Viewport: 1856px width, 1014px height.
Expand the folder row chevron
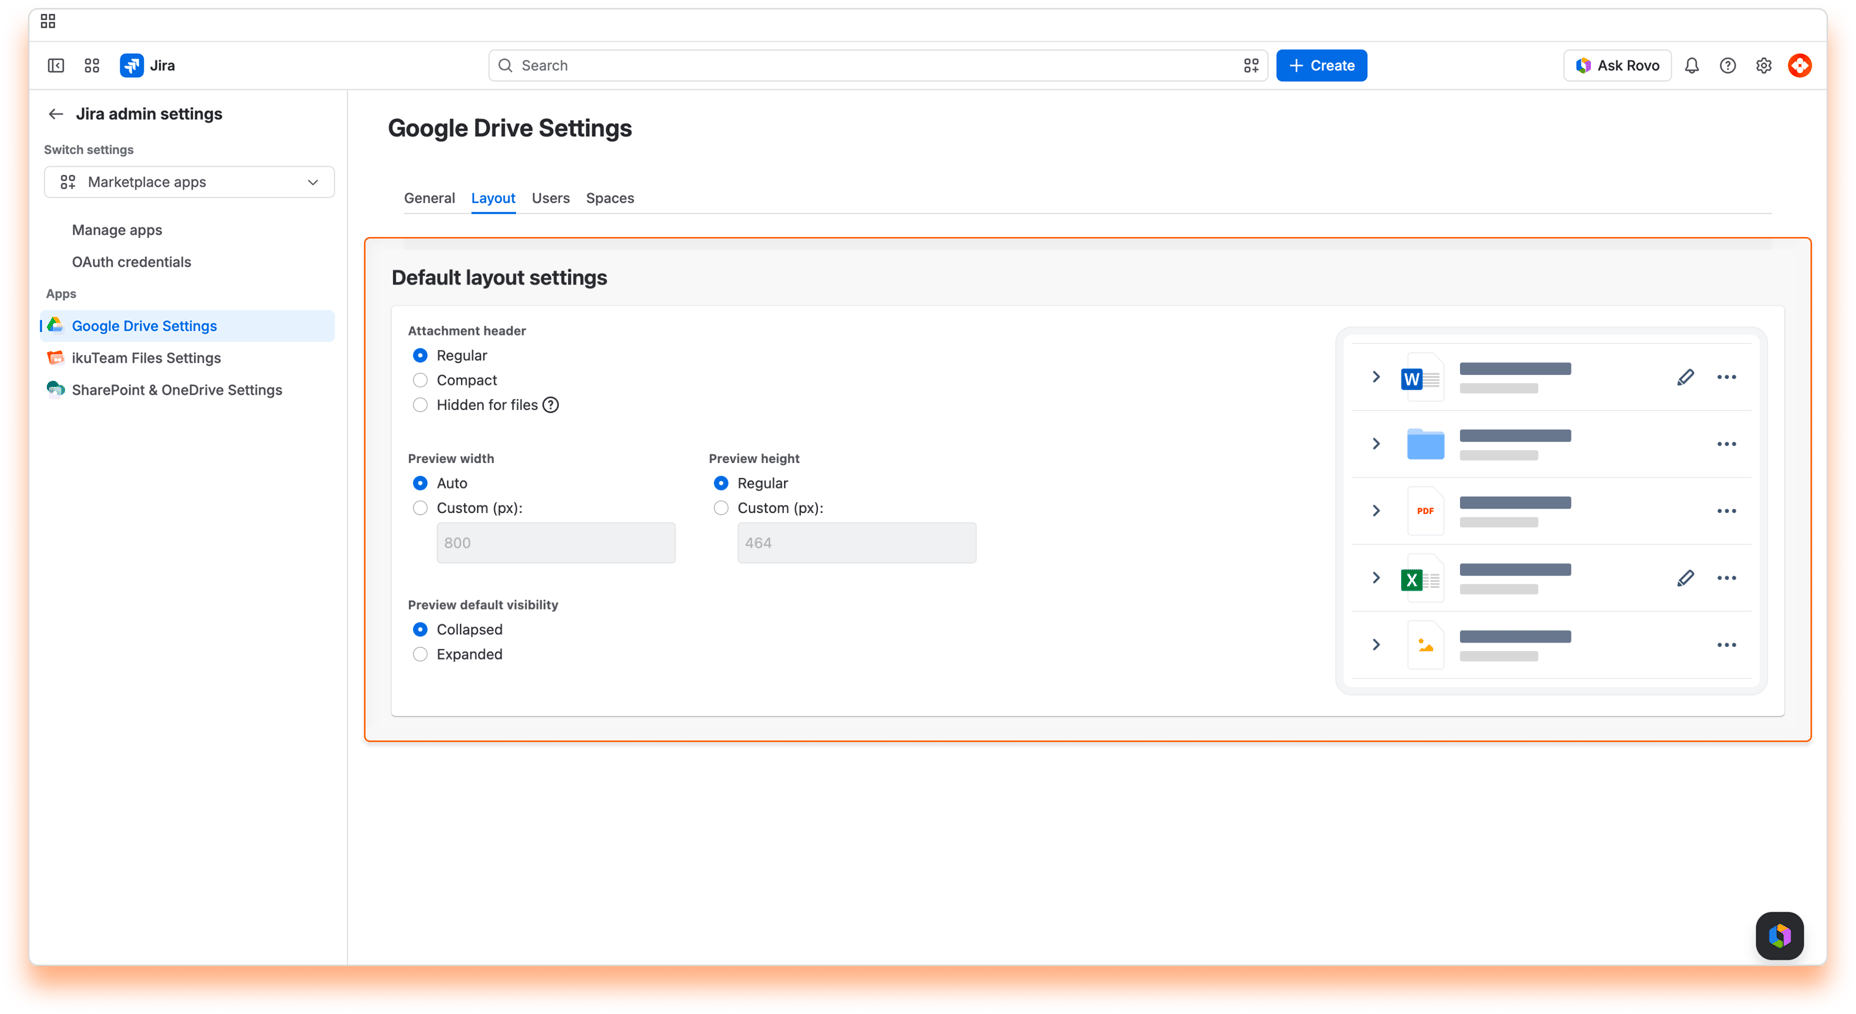coord(1376,444)
